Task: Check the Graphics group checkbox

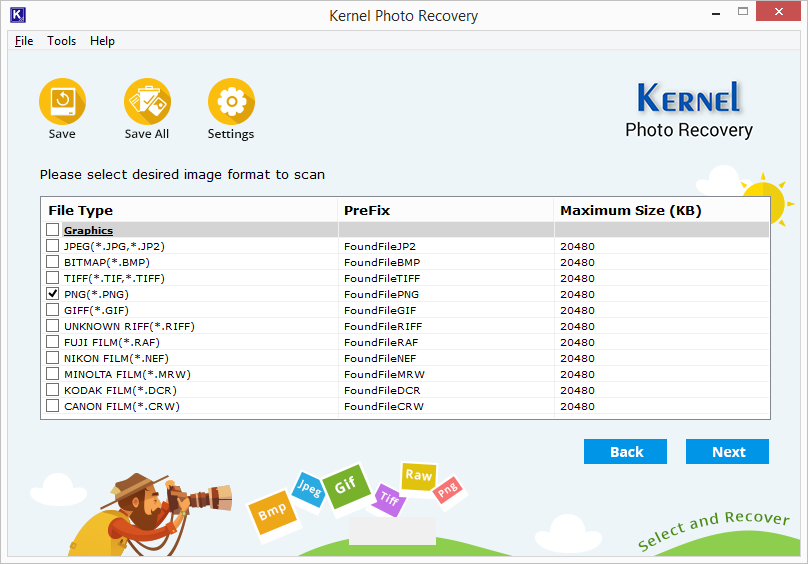Action: pos(53,230)
